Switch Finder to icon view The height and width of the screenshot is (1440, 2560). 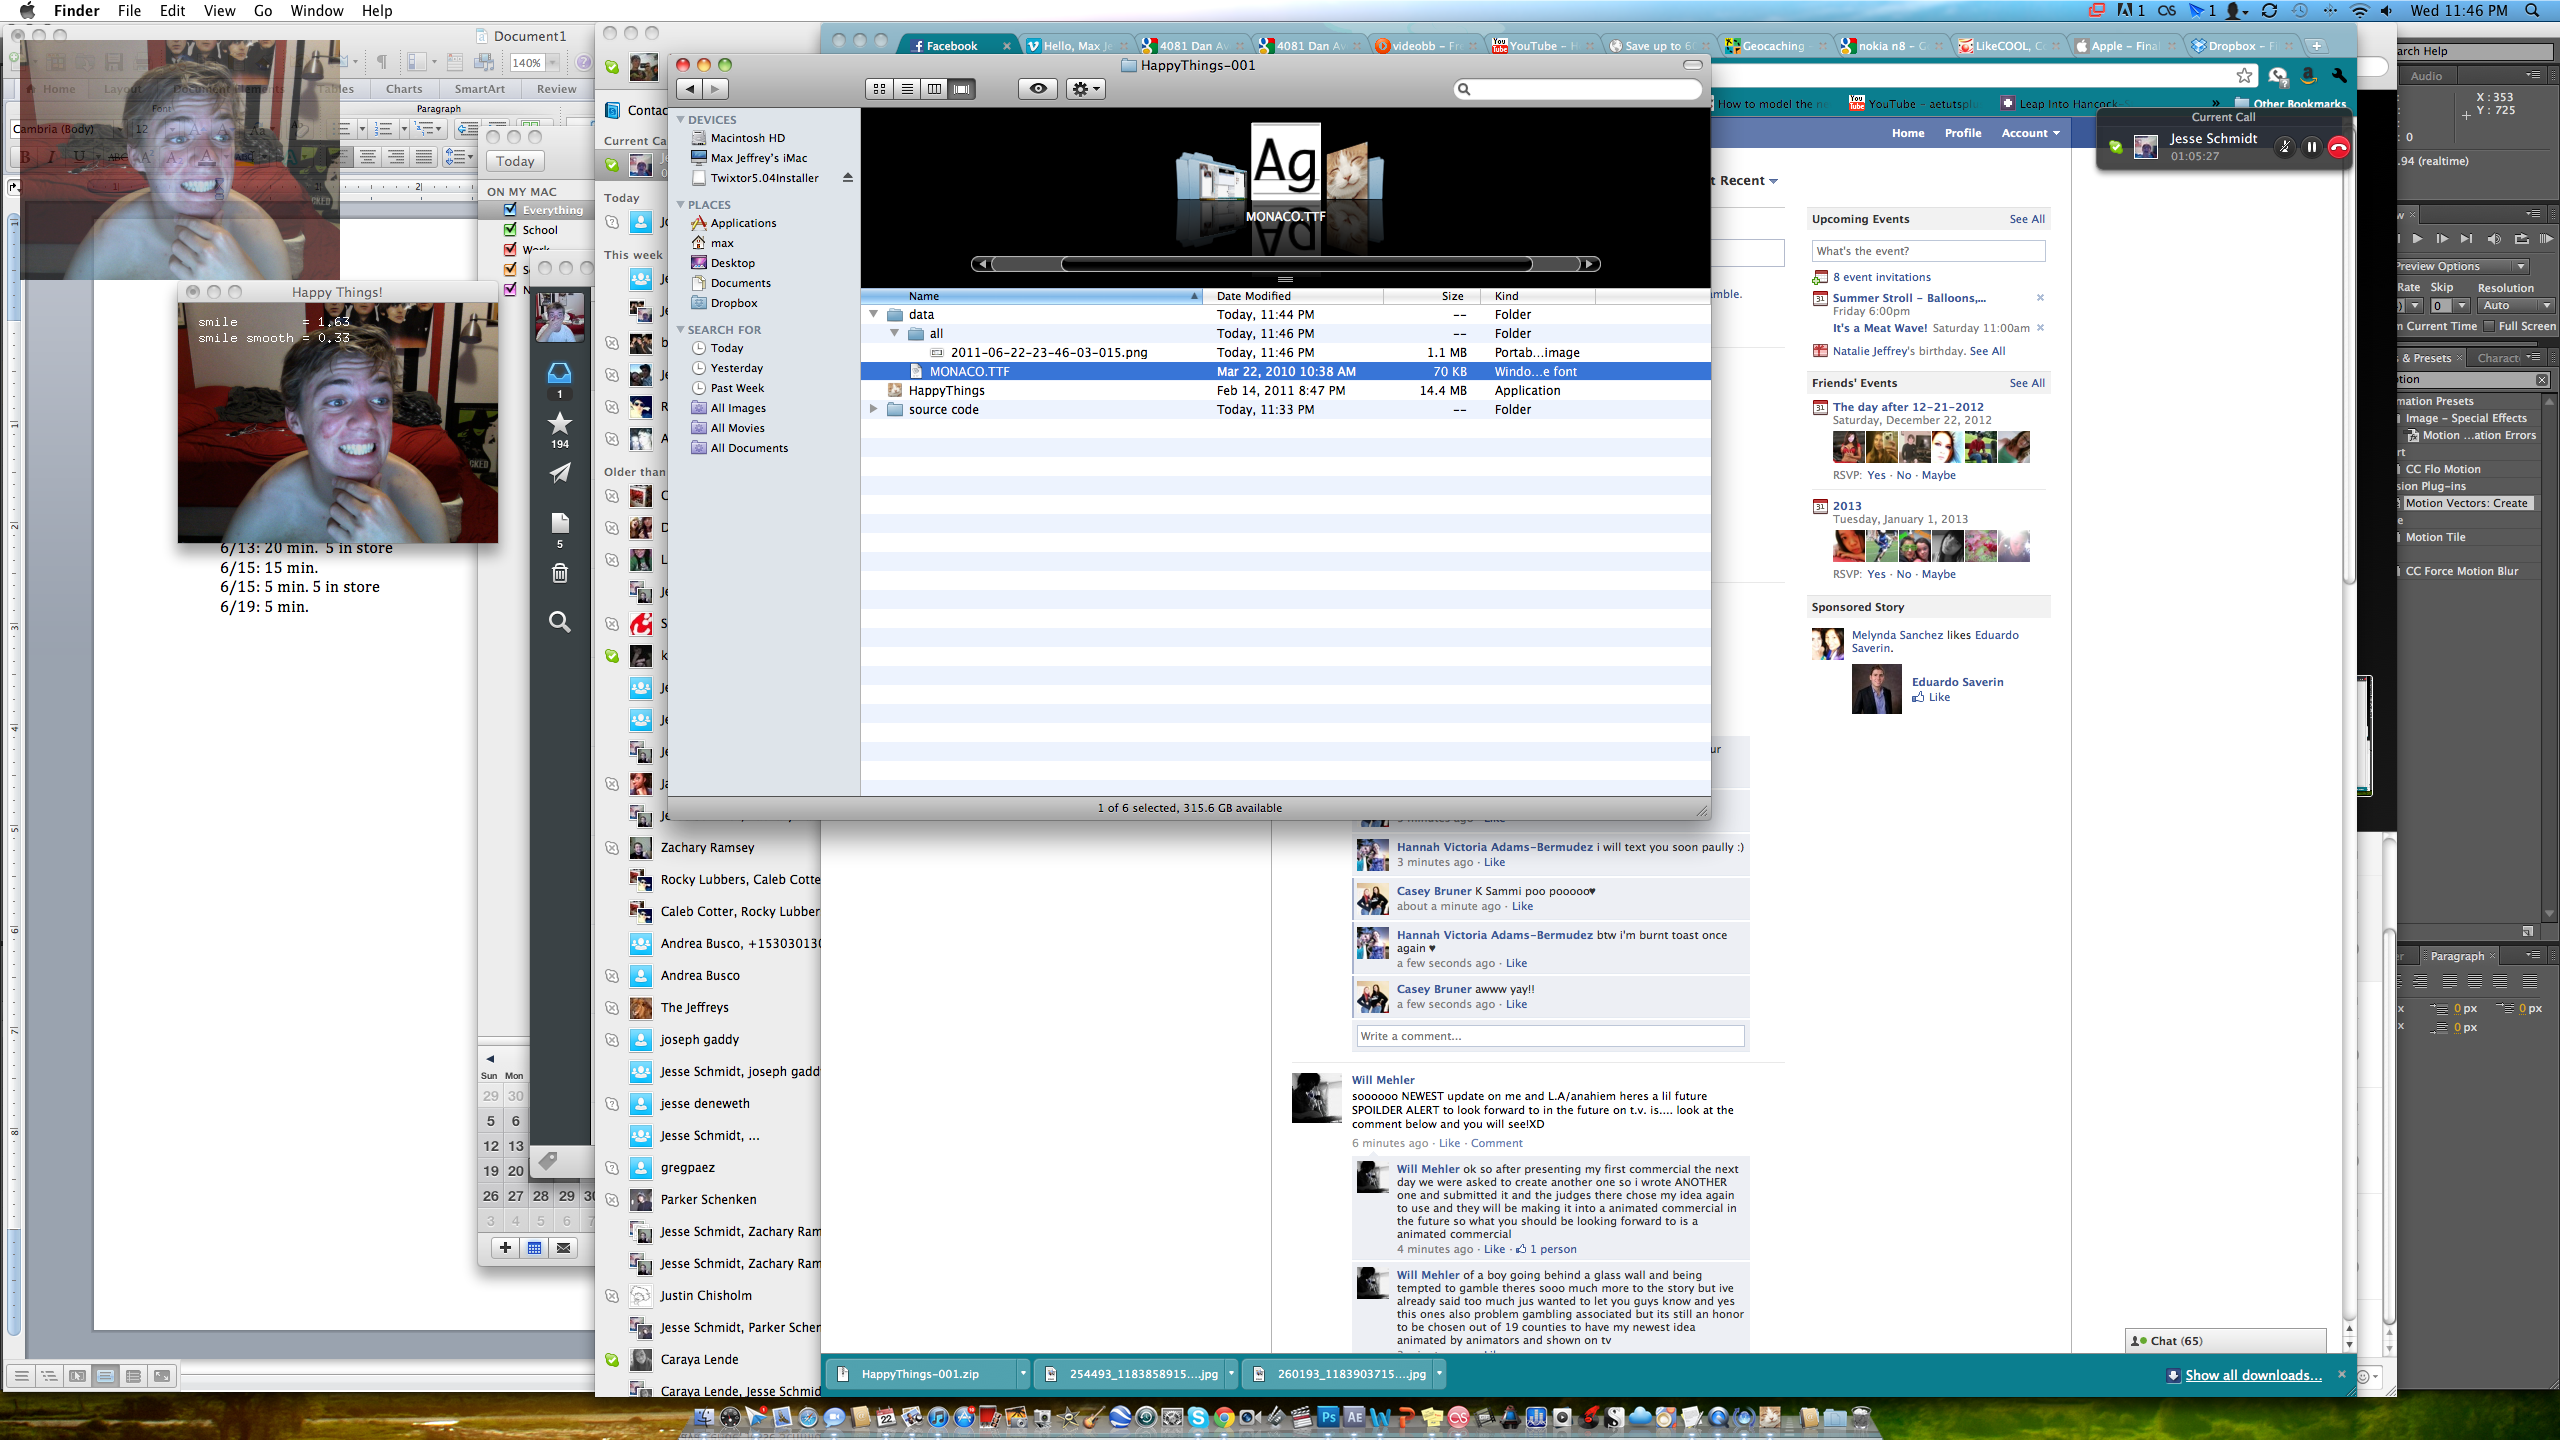coord(879,89)
